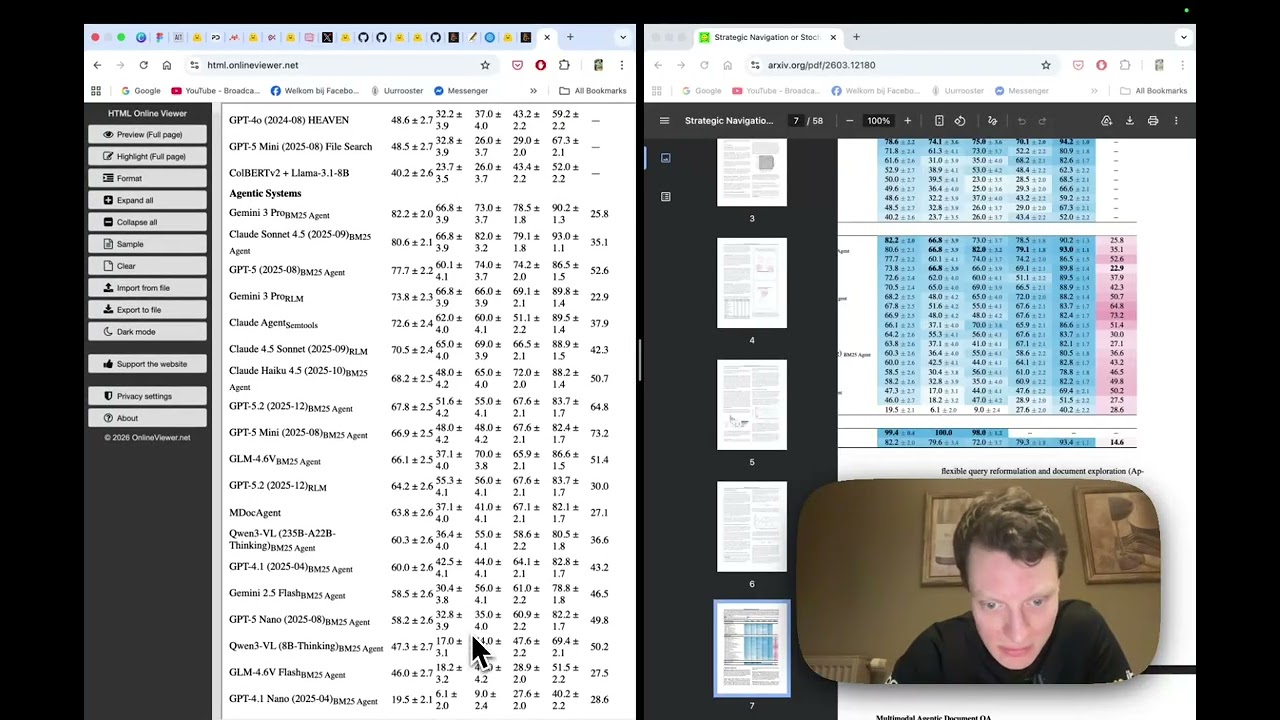Click the fit to page icon

coord(939,121)
